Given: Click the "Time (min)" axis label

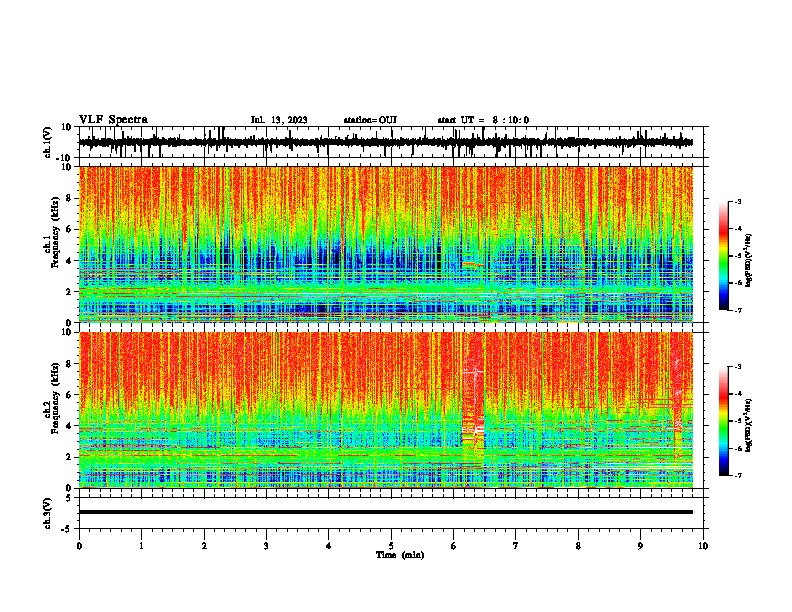Looking at the screenshot, I should pyautogui.click(x=400, y=555).
